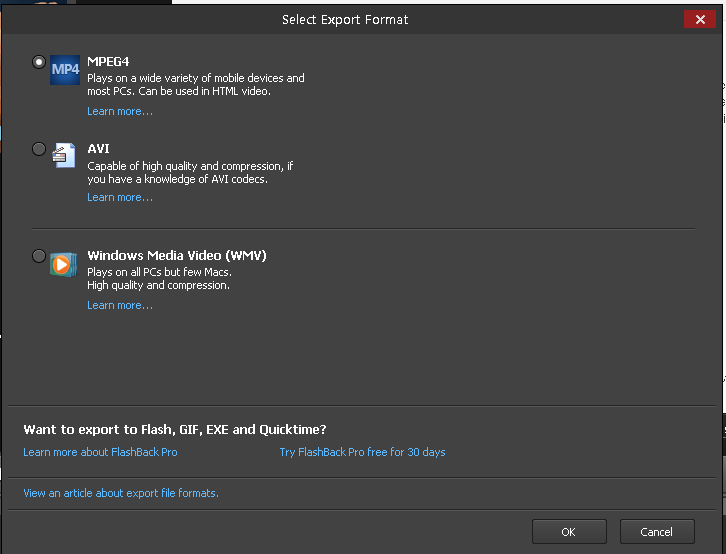This screenshot has width=726, height=554.
Task: Click the AVI clapperboard file icon
Action: point(64,156)
